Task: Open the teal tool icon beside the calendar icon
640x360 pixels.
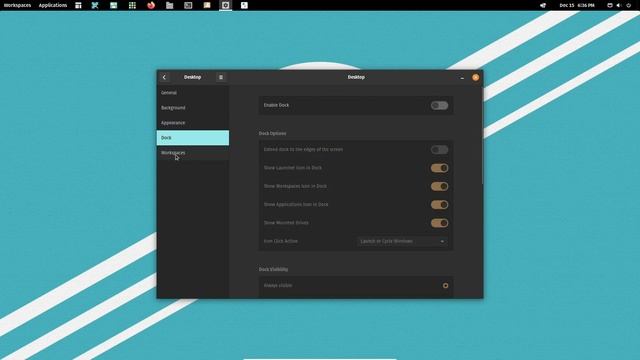Action: coord(95,5)
